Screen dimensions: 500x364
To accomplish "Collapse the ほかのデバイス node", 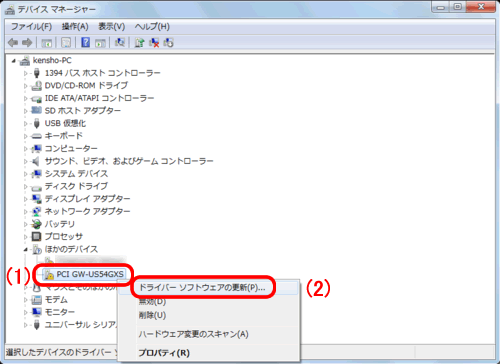I will tap(25, 249).
